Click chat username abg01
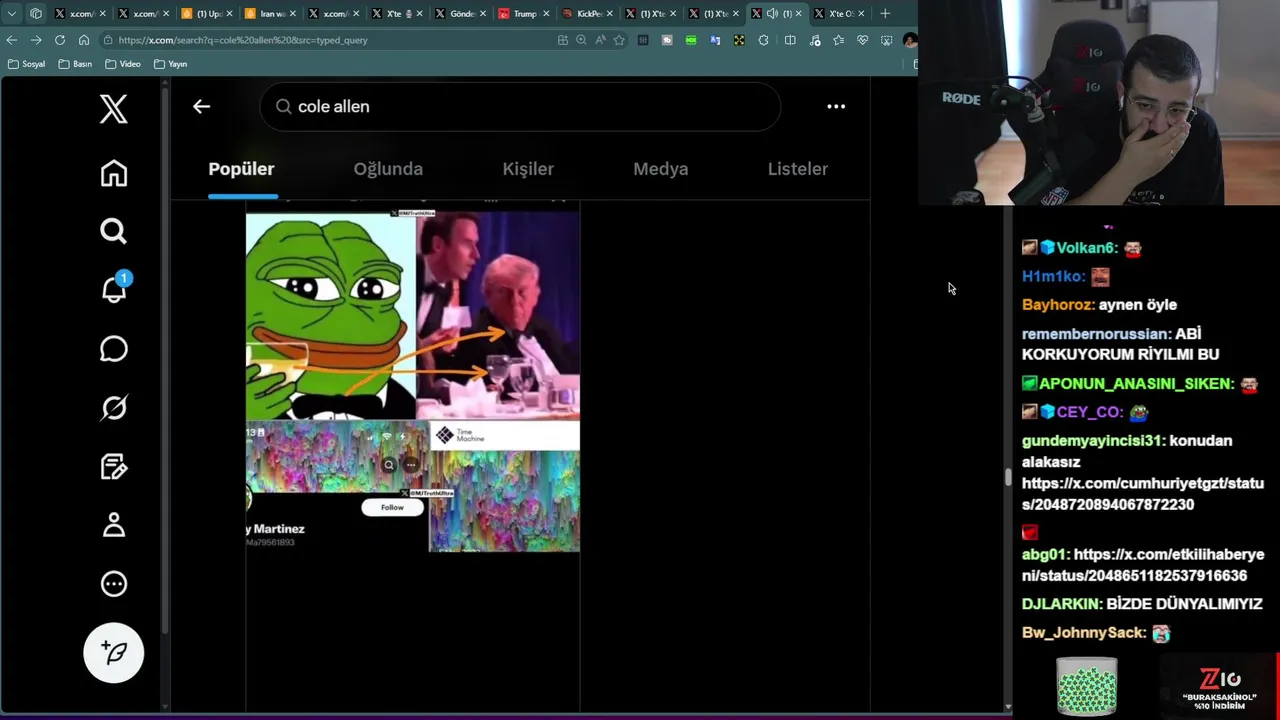This screenshot has height=720, width=1280. [1044, 555]
